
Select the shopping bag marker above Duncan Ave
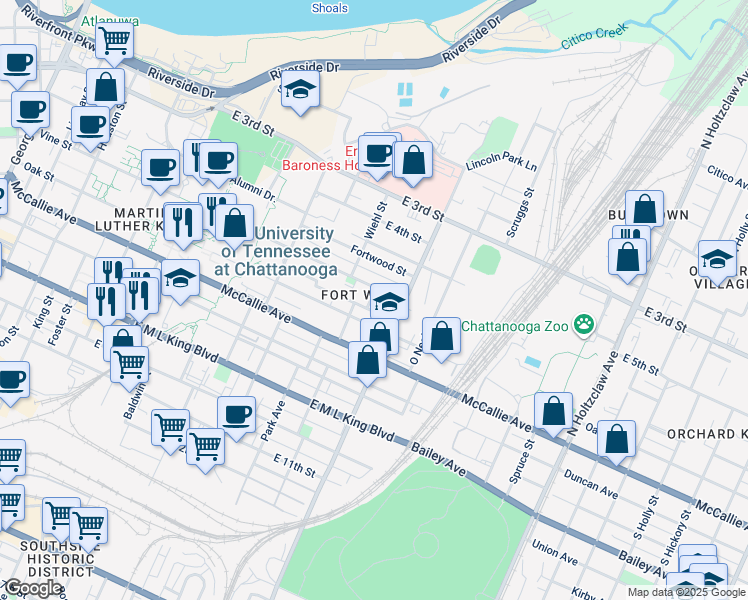click(616, 439)
